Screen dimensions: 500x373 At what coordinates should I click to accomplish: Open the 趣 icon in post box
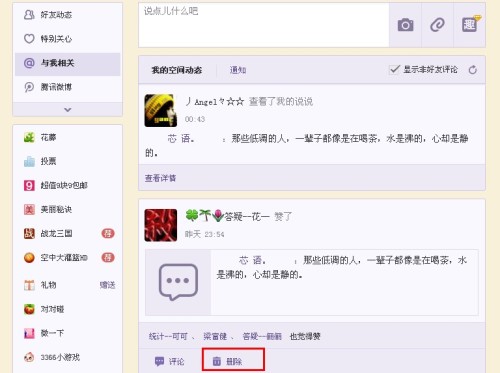pyautogui.click(x=470, y=24)
